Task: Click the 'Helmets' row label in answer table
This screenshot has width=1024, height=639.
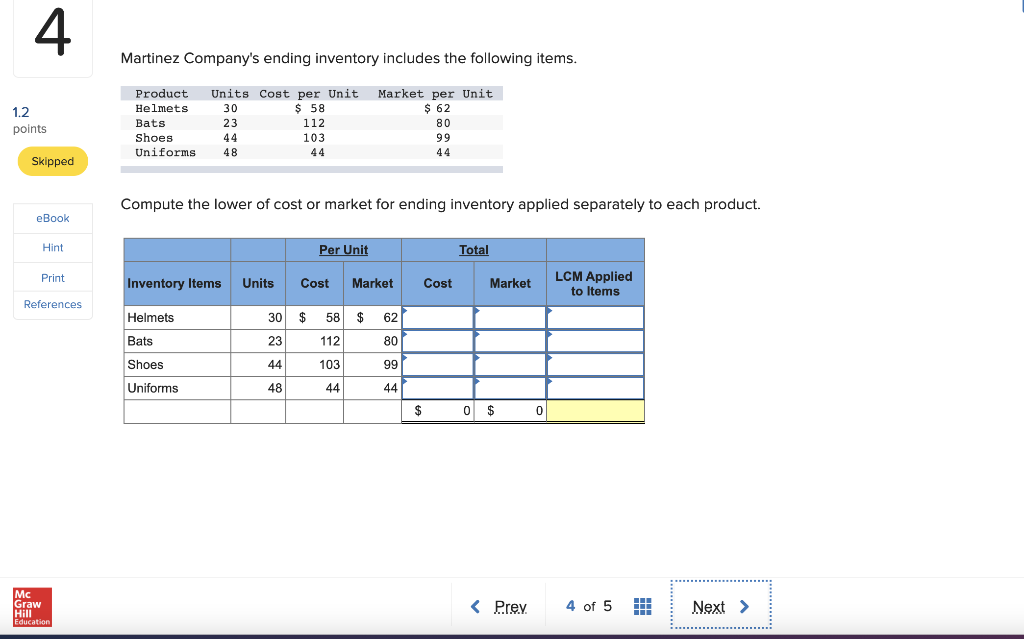Action: click(x=151, y=318)
